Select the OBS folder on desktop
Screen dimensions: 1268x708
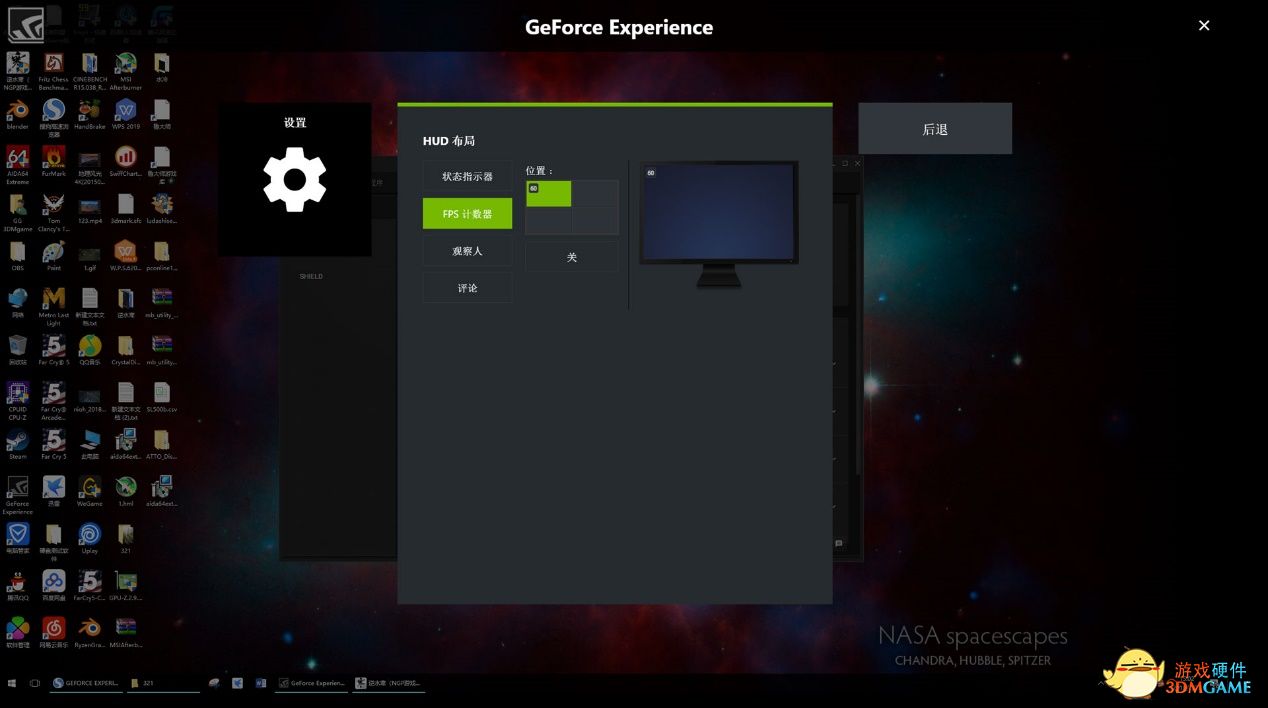(x=18, y=257)
